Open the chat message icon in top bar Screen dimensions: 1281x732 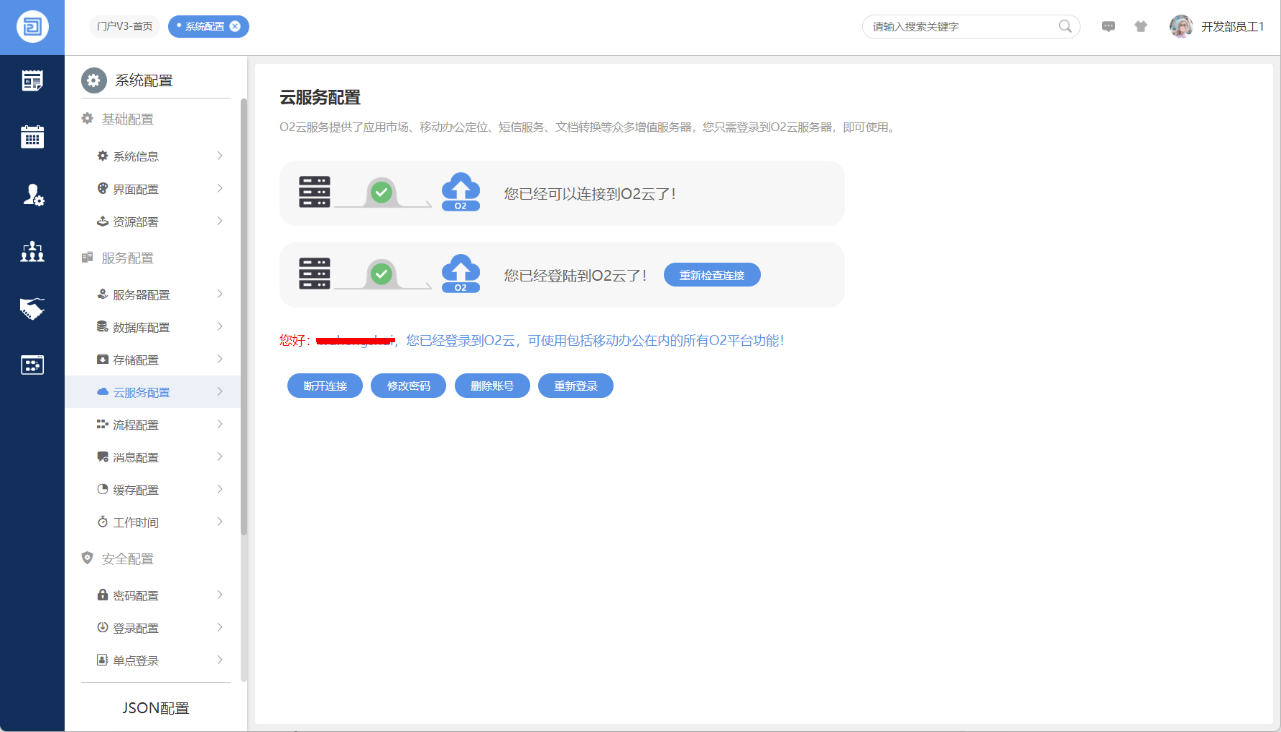click(x=1108, y=27)
